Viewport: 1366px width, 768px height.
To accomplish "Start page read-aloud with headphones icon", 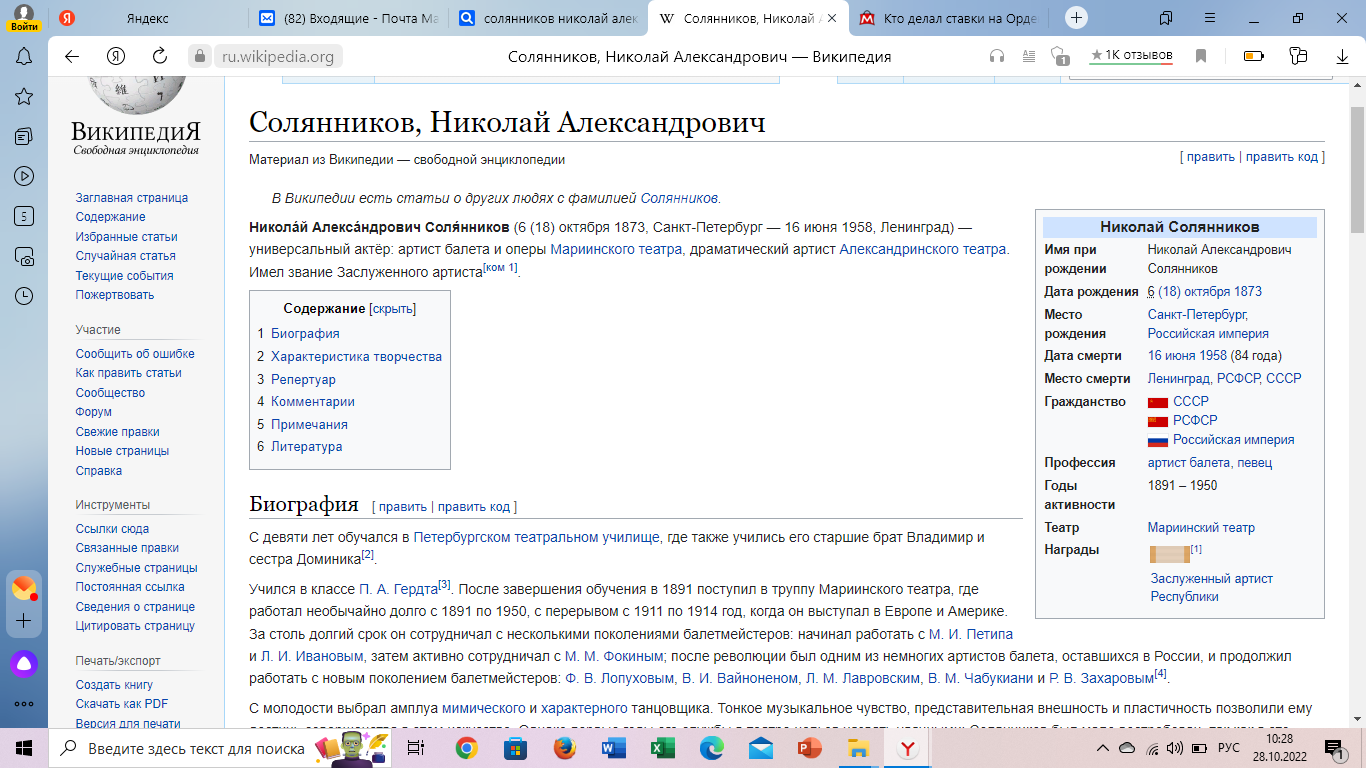I will coord(997,57).
